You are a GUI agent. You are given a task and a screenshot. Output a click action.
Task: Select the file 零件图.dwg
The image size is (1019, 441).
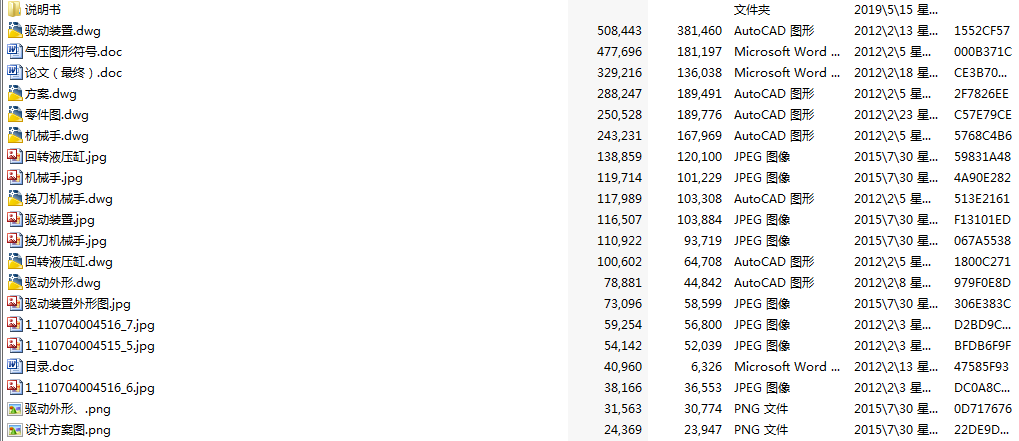57,114
